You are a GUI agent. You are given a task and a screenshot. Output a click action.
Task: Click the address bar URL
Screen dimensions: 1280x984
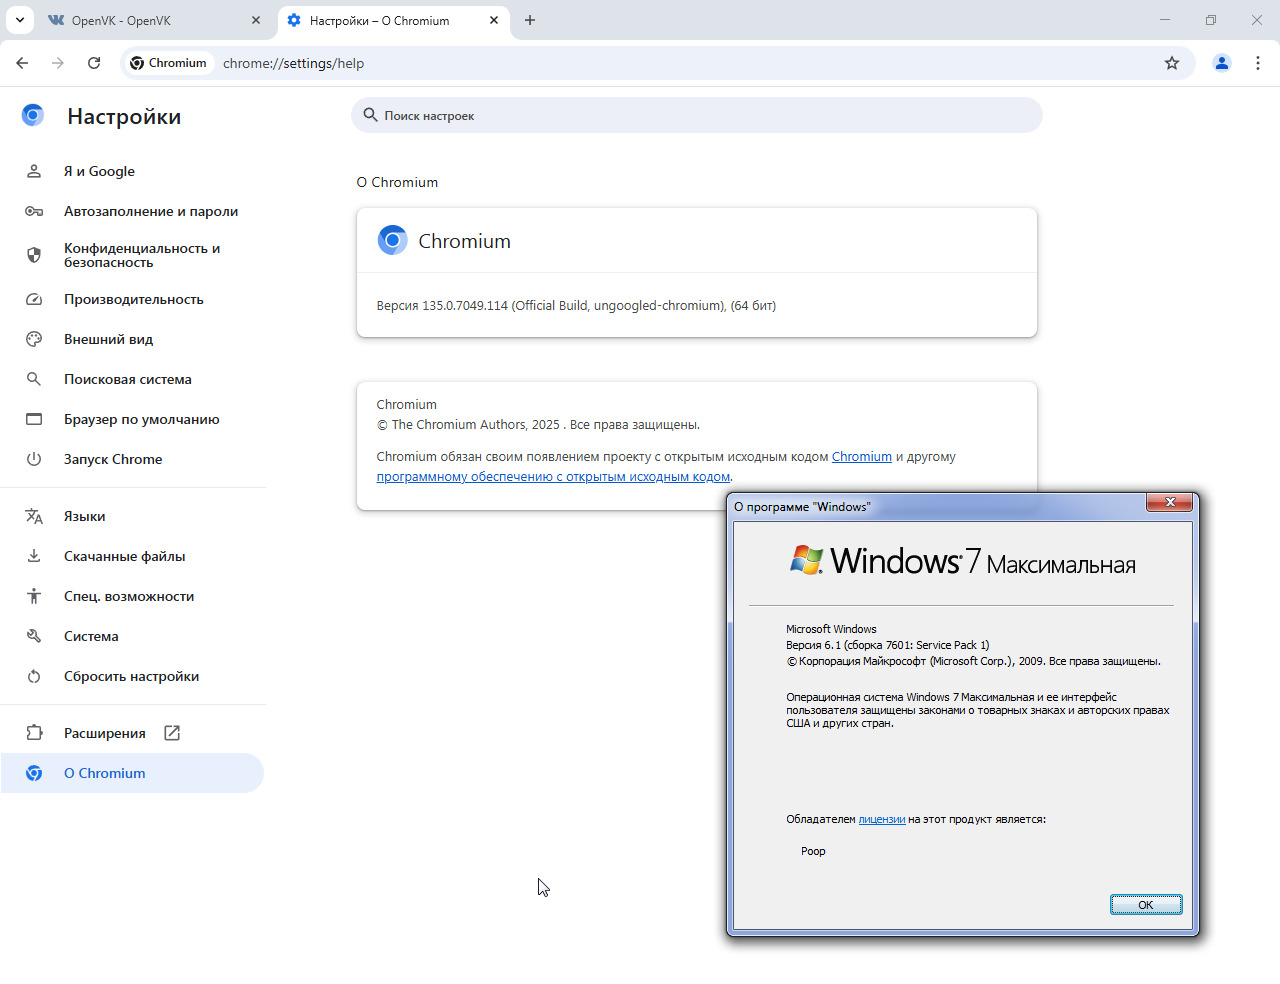[x=293, y=63]
